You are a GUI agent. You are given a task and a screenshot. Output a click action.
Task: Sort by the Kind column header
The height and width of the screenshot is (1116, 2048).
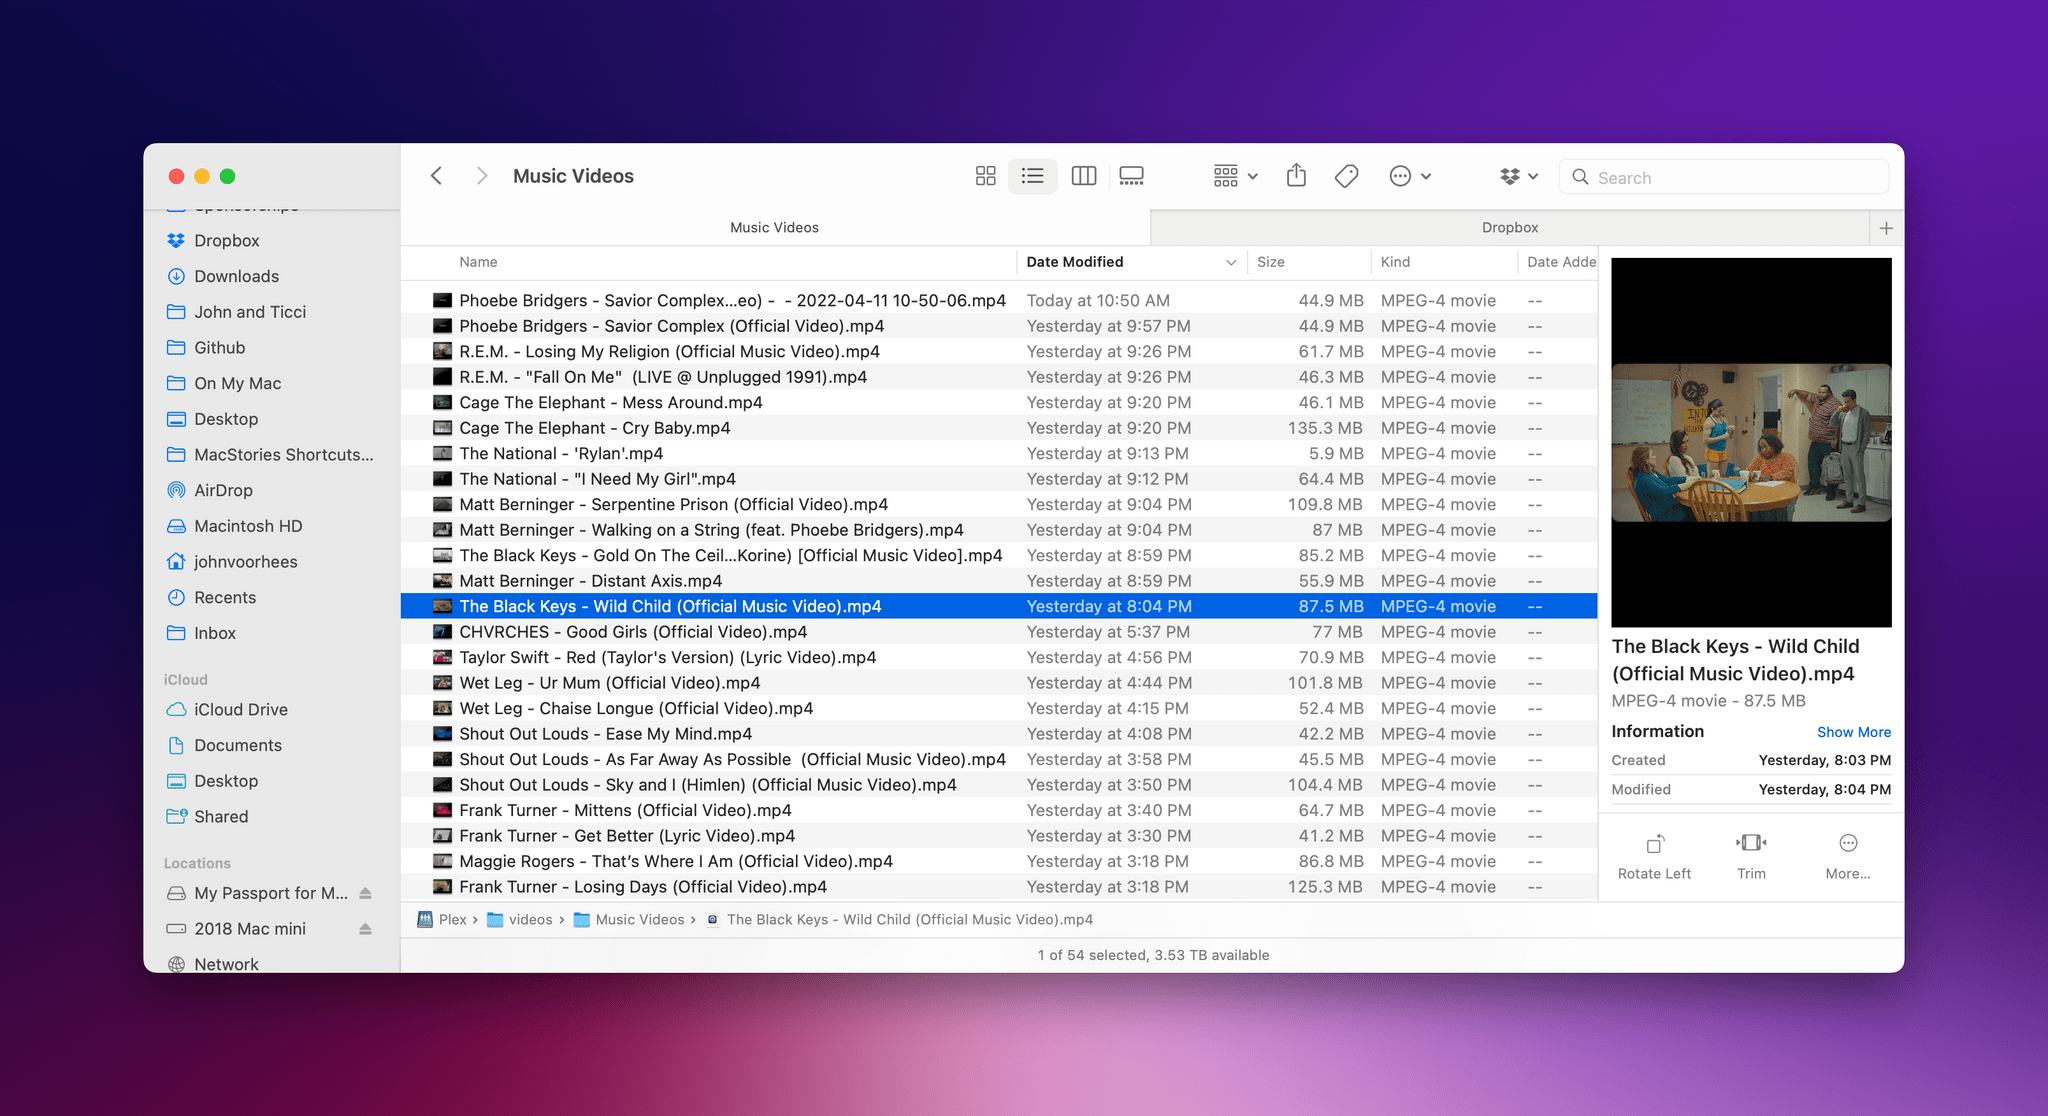tap(1395, 262)
